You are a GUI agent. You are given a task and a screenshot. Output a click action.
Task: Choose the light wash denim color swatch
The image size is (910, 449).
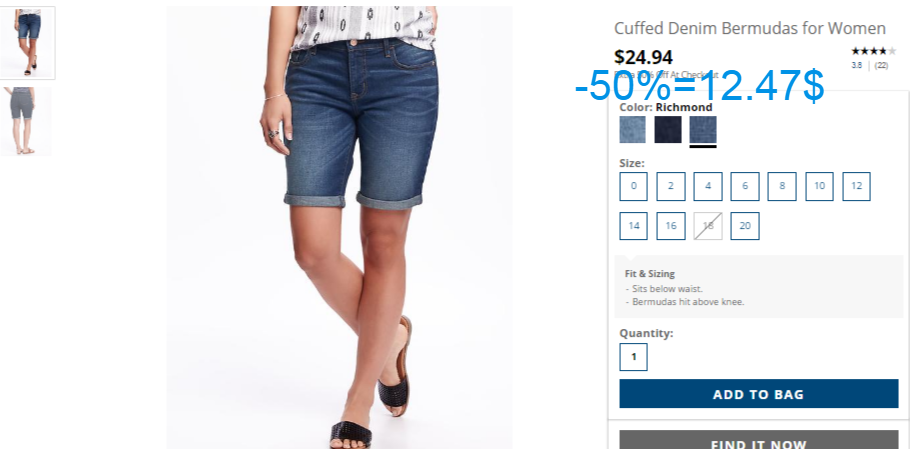pyautogui.click(x=632, y=129)
